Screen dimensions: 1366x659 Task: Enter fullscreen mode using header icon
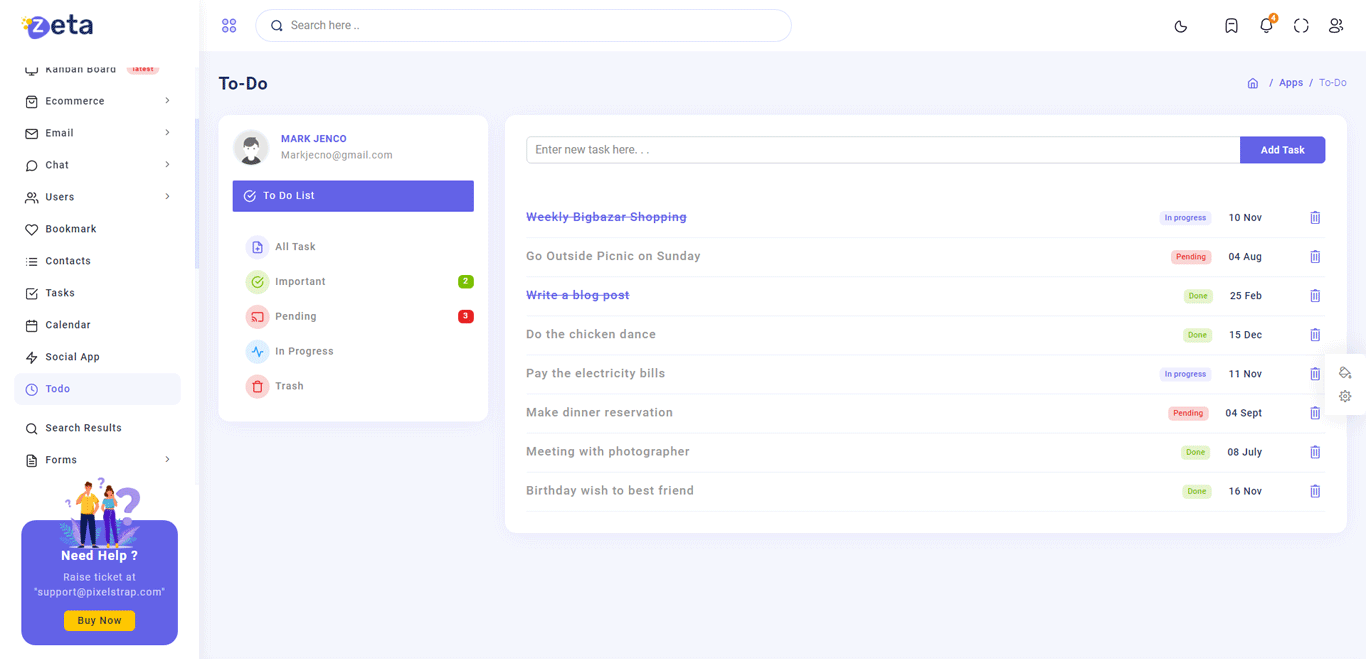[1301, 26]
